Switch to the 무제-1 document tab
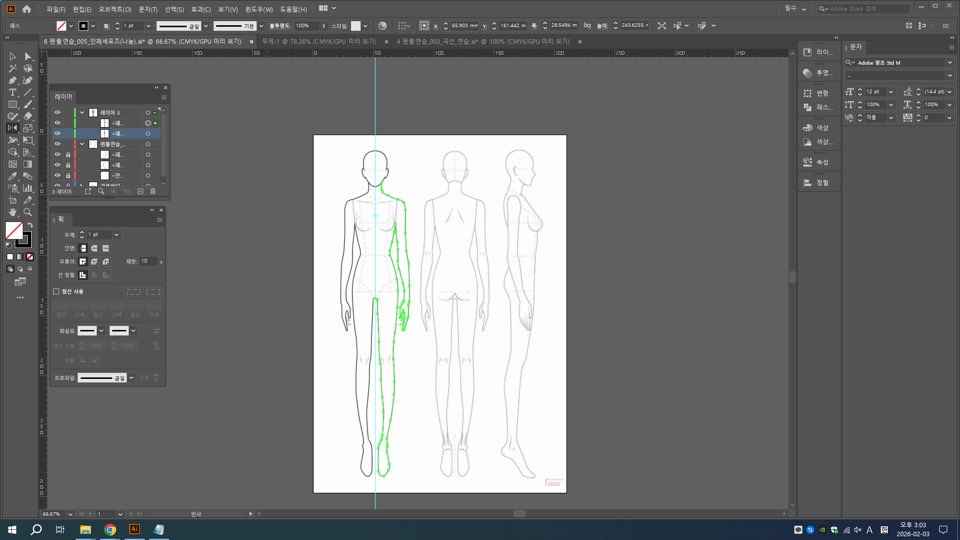The height and width of the screenshot is (540, 960). coord(318,42)
